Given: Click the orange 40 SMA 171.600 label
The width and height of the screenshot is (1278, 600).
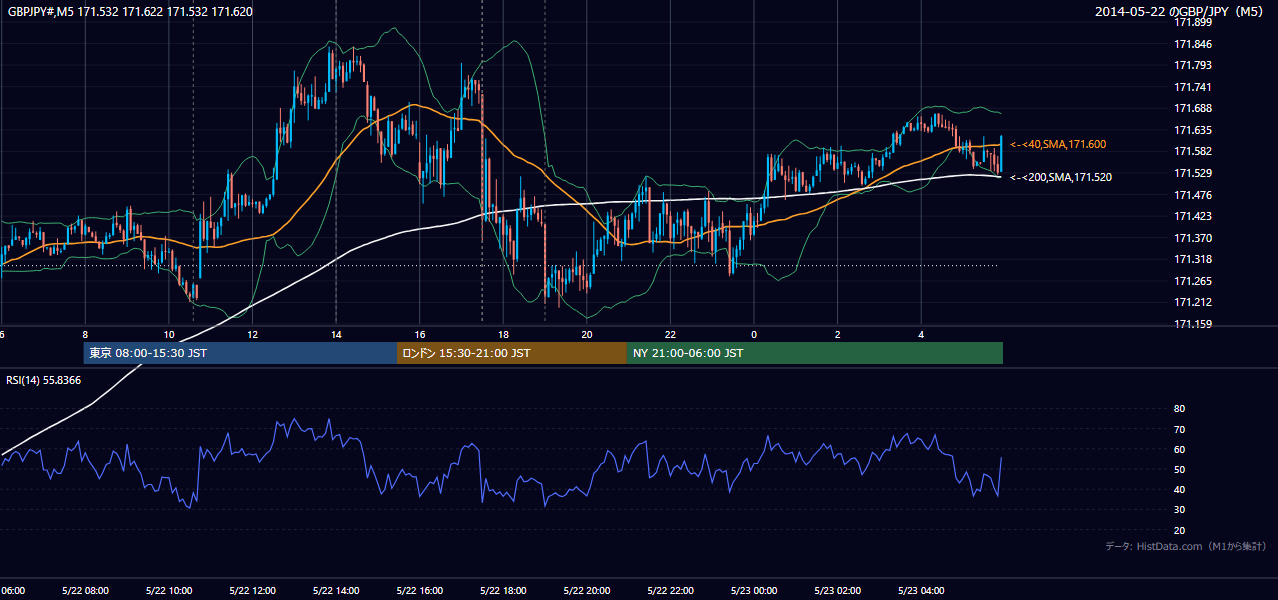Looking at the screenshot, I should pos(1058,145).
